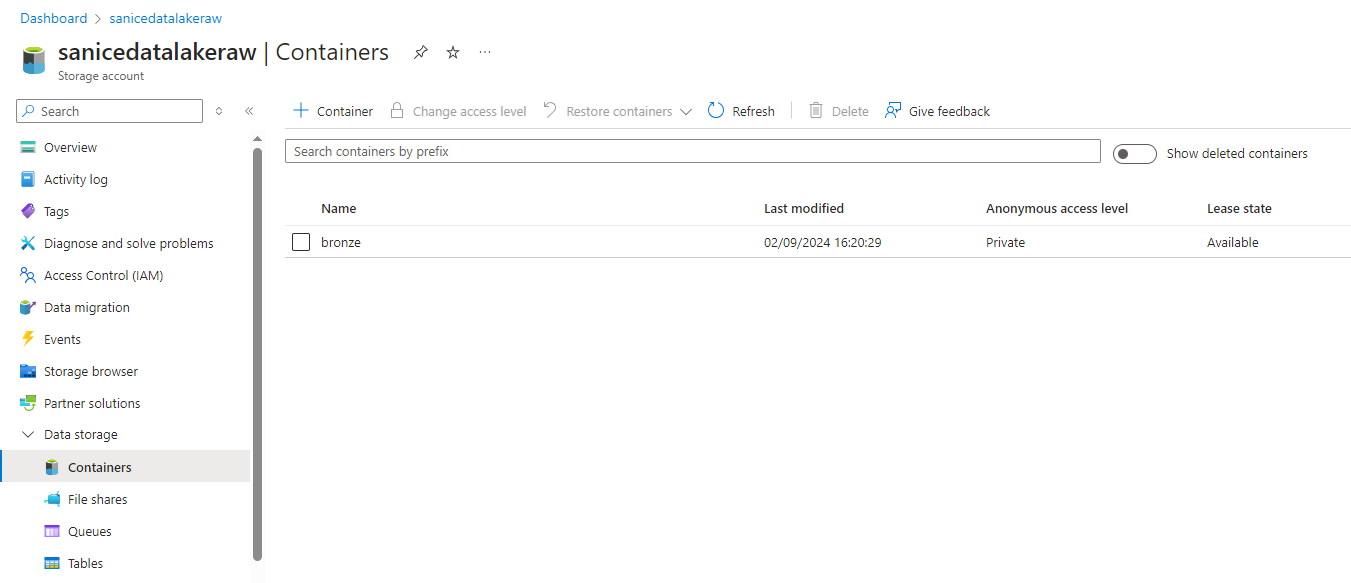This screenshot has width=1351, height=583.
Task: Click the Diagnose and solve problems wrench icon
Action: 28,243
